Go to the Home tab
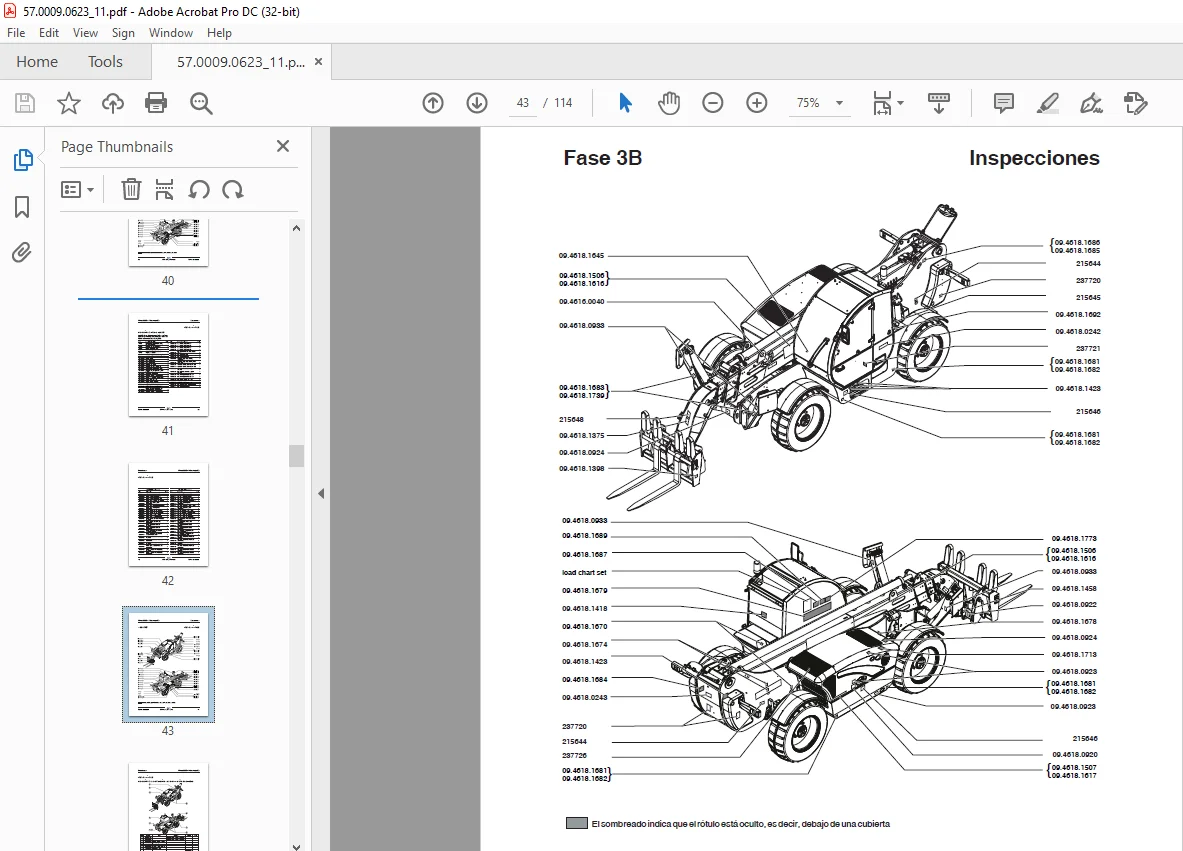The width and height of the screenshot is (1183, 851). [x=37, y=62]
